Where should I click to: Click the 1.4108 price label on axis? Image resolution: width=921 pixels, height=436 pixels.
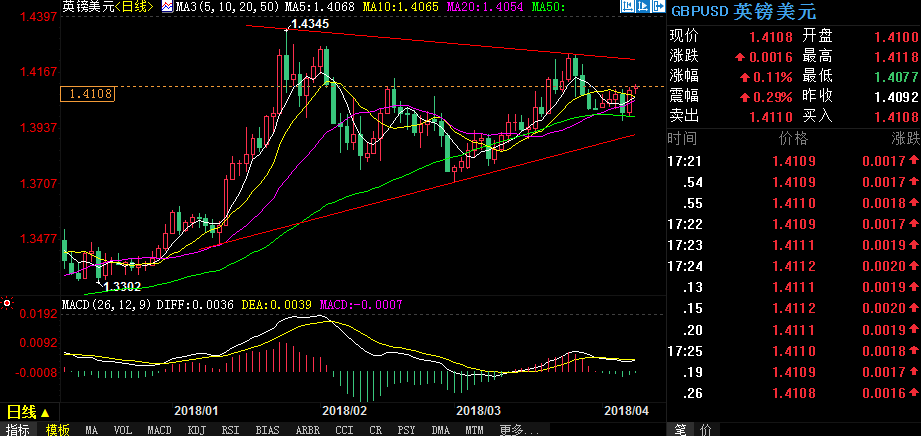pos(90,94)
